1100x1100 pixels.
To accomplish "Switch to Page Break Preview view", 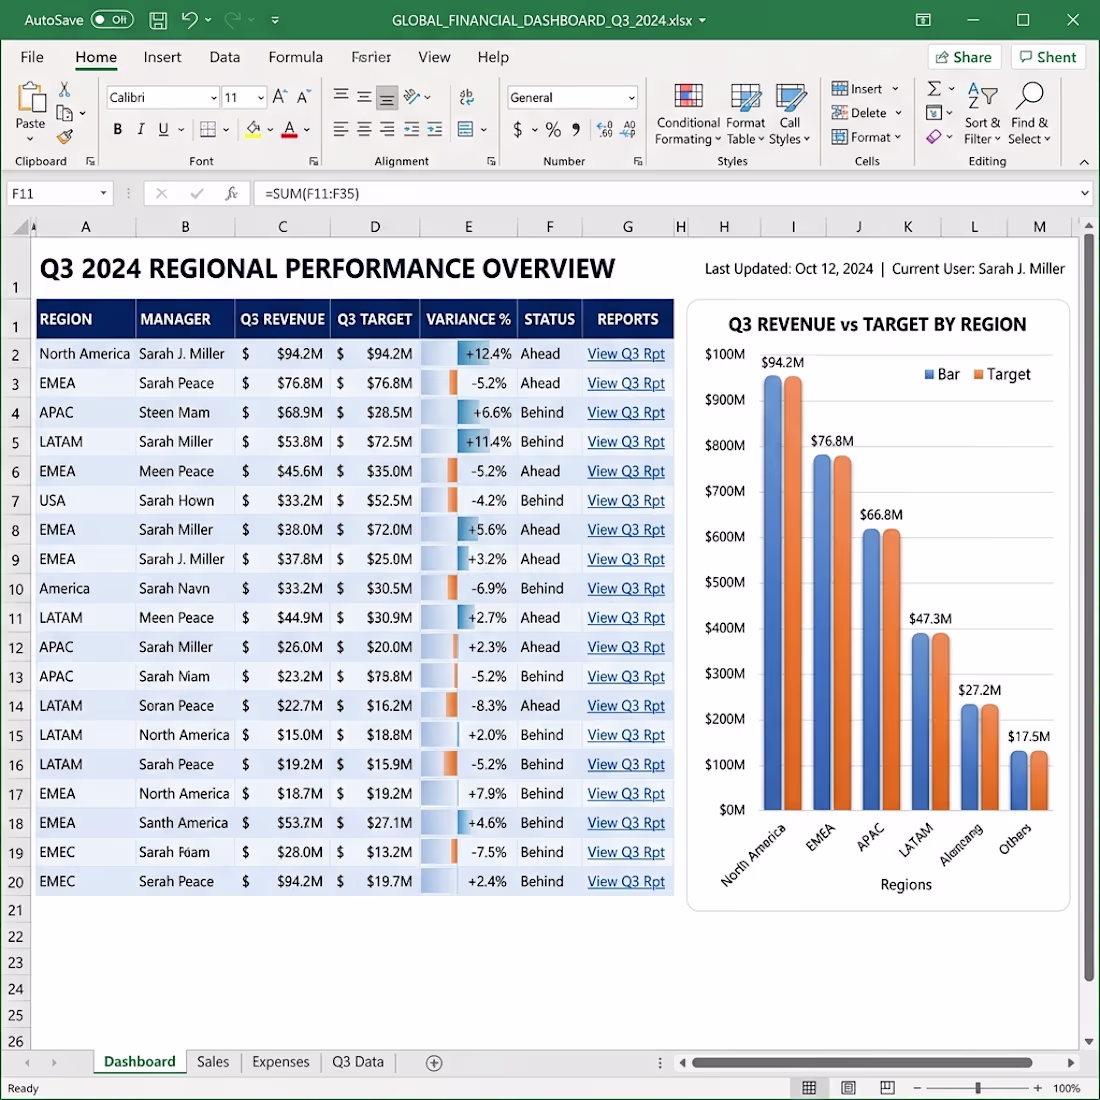I will (x=887, y=1088).
